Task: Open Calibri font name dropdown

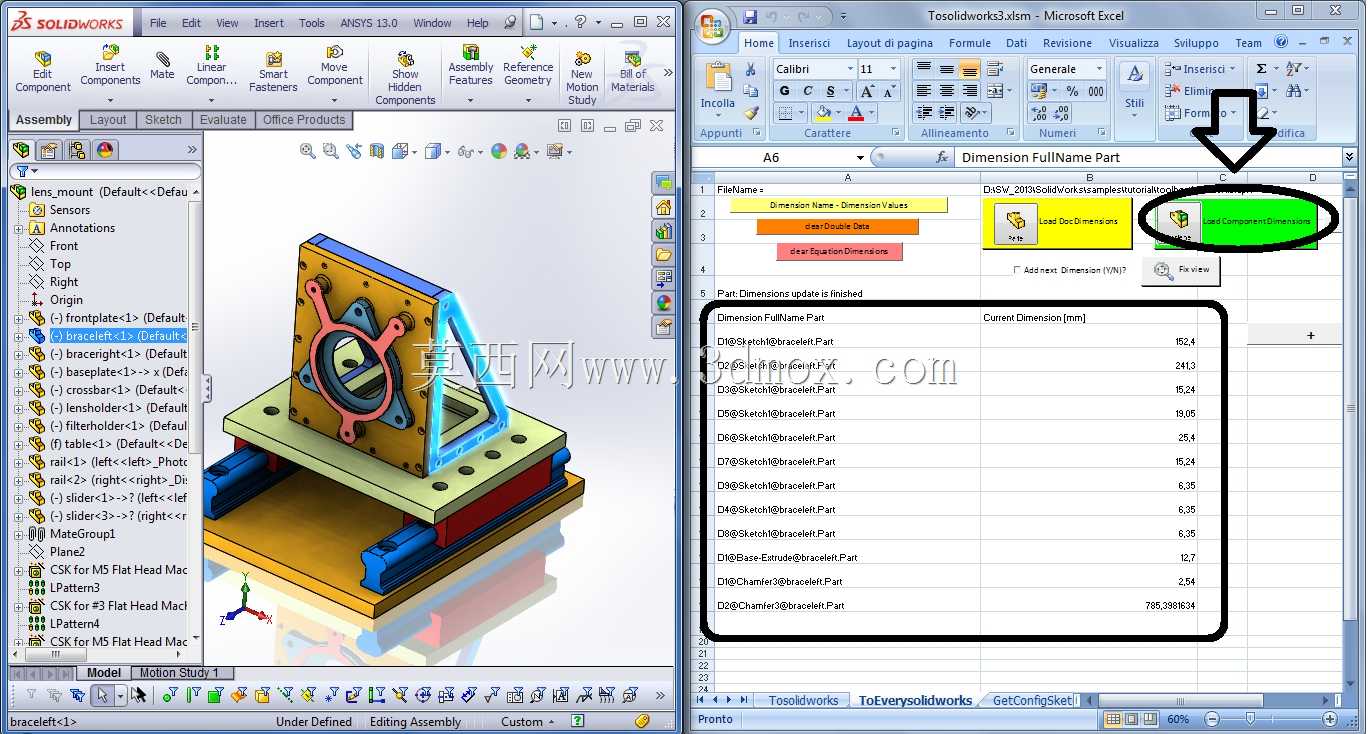Action: click(x=851, y=69)
